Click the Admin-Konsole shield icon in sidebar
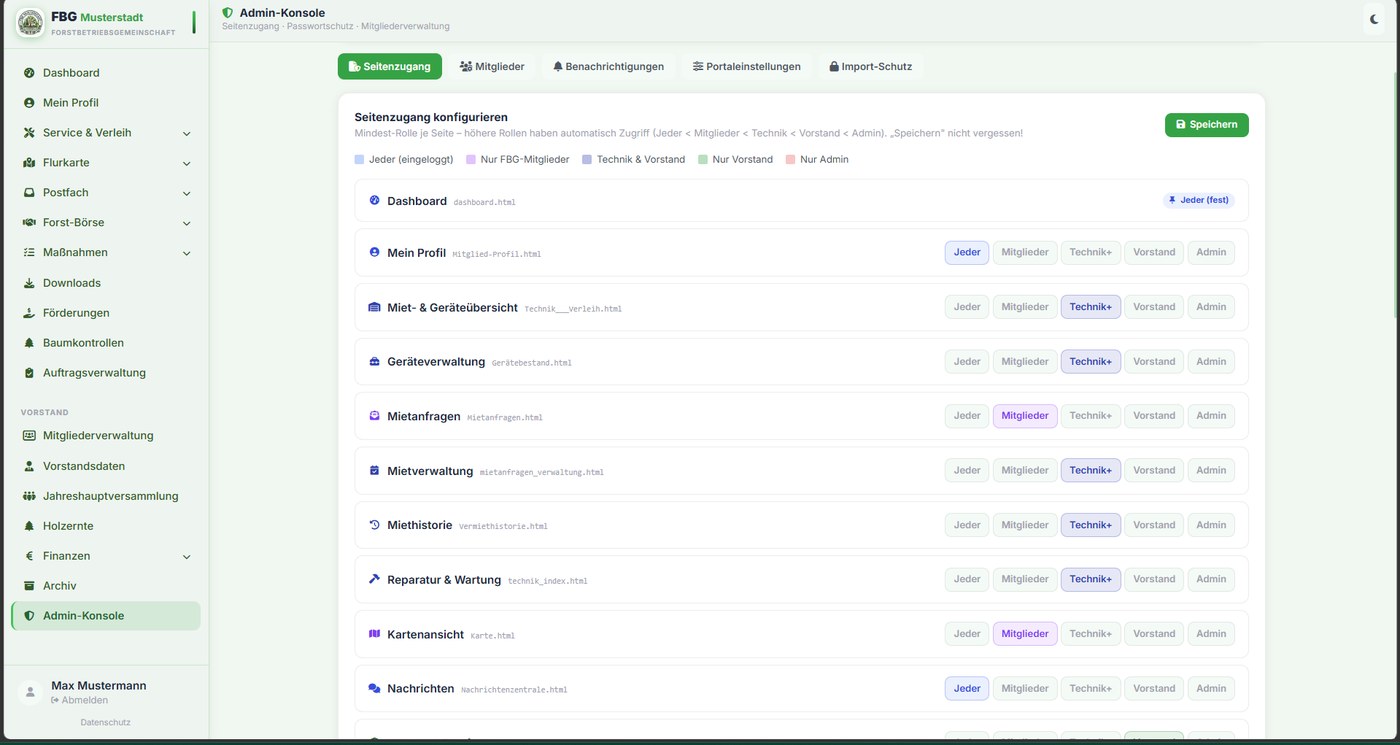Screen dimensions: 1400x745 (x=29, y=616)
